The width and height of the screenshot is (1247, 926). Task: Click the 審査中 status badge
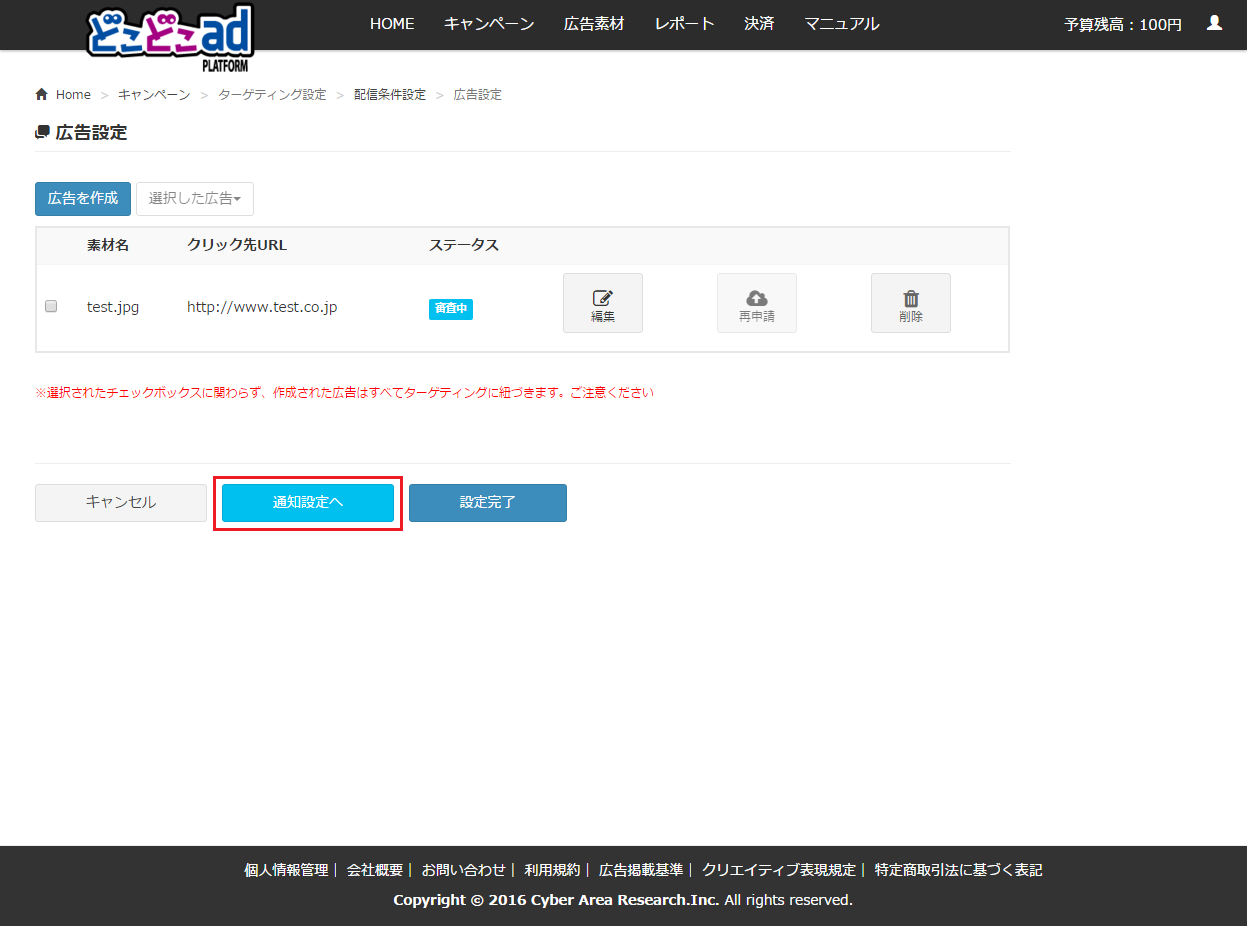[451, 309]
